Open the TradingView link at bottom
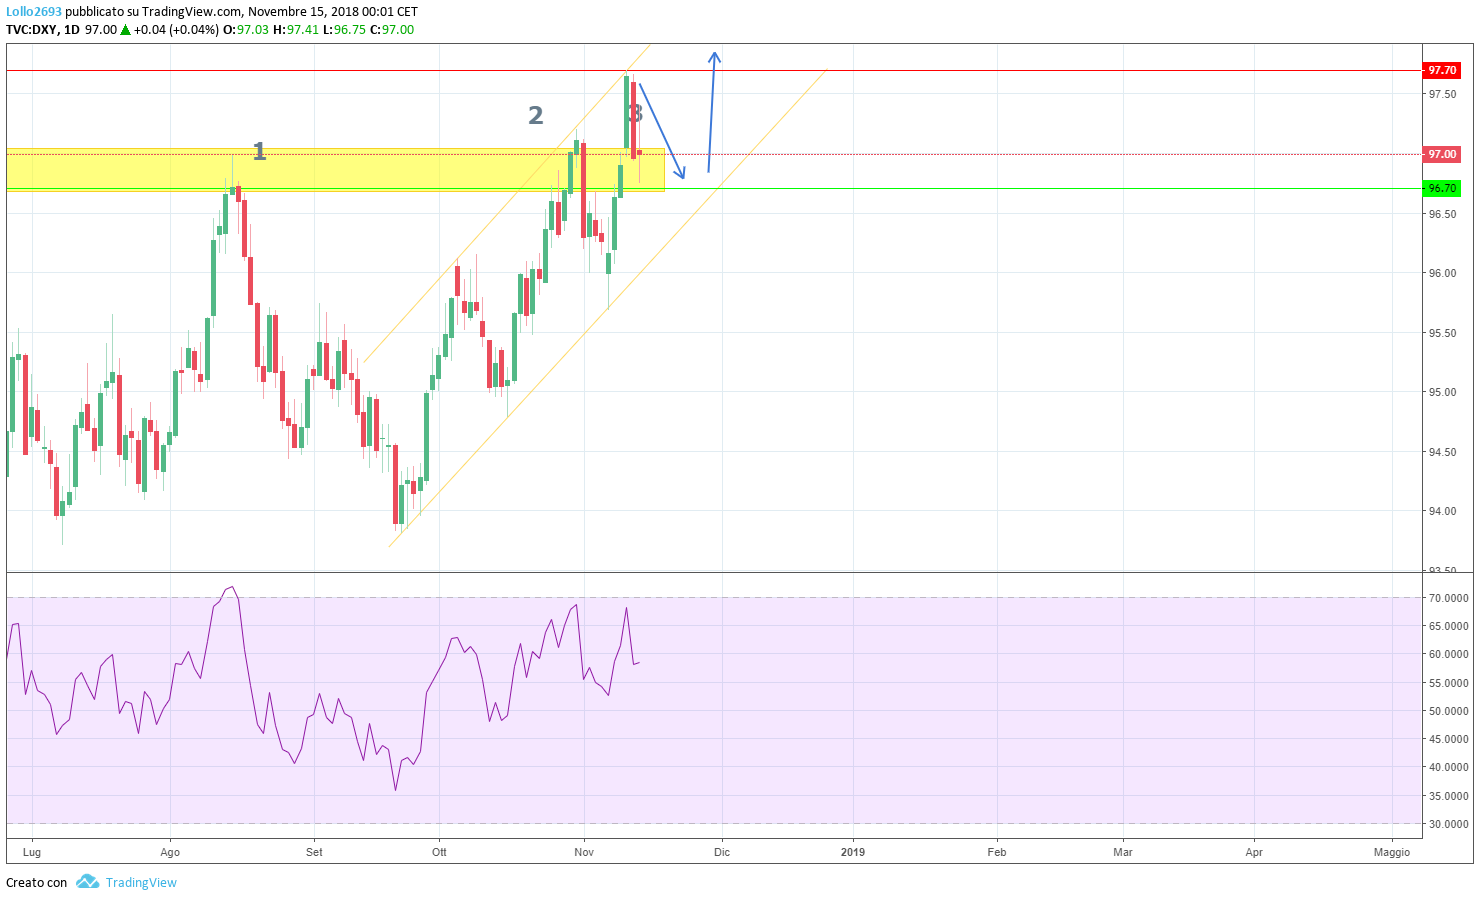This screenshot has height=900, width=1480. 141,882
